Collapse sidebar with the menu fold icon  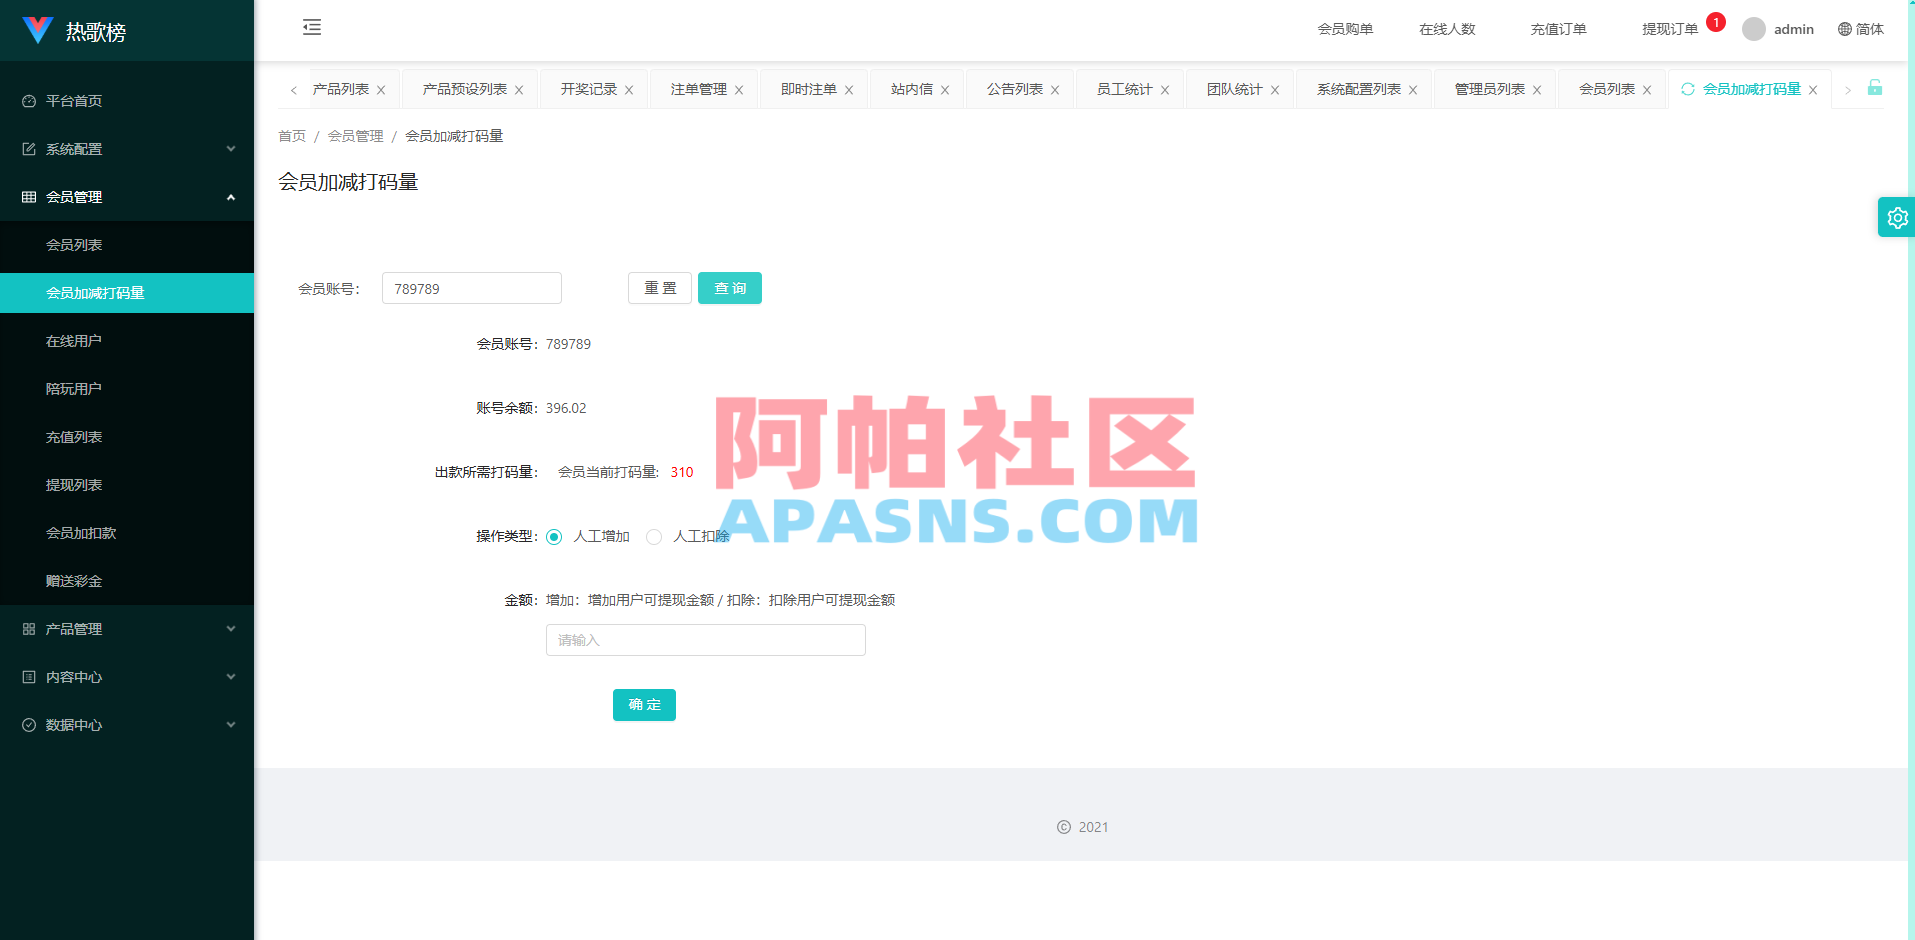click(312, 27)
